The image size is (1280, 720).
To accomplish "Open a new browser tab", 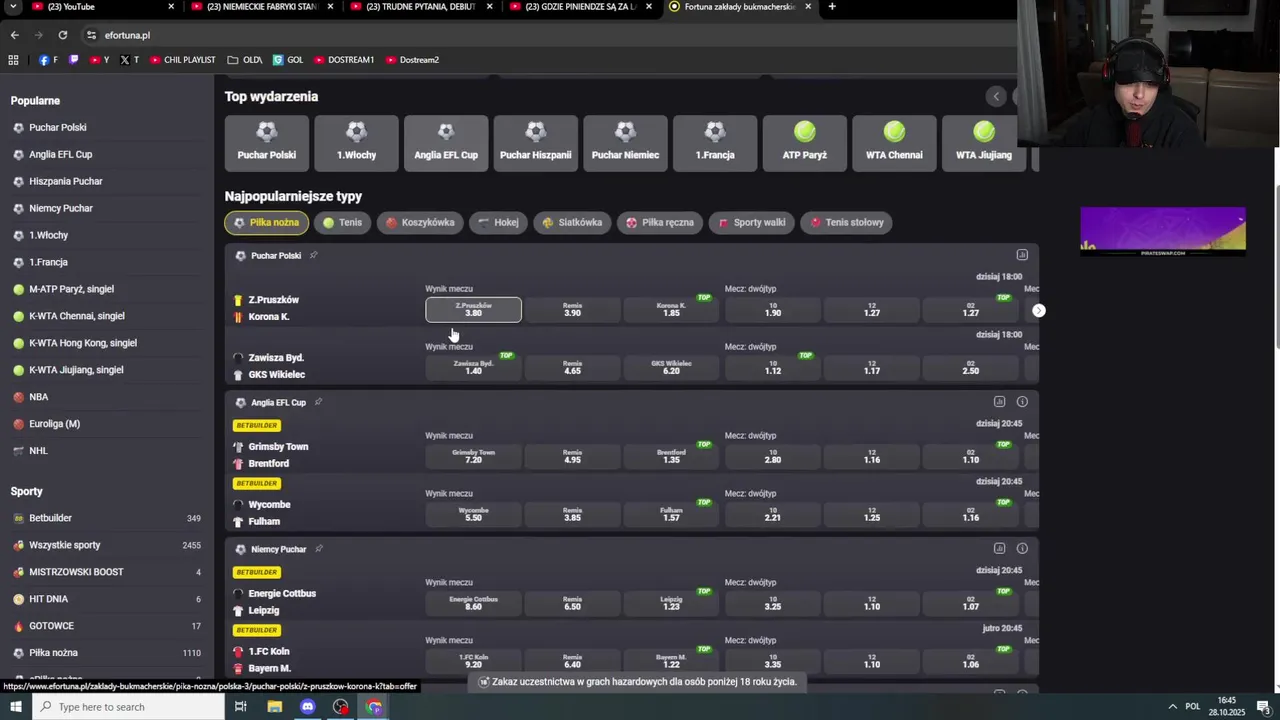I will pos(832,7).
